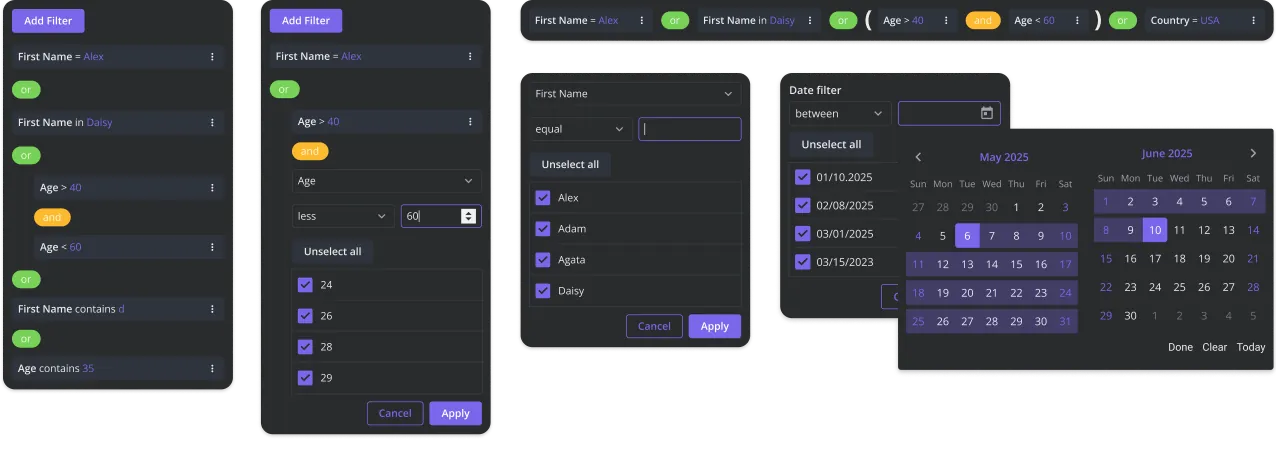Screen dimensions: 1276x460
Task: Toggle the Daisy checkbox
Action: point(543,291)
